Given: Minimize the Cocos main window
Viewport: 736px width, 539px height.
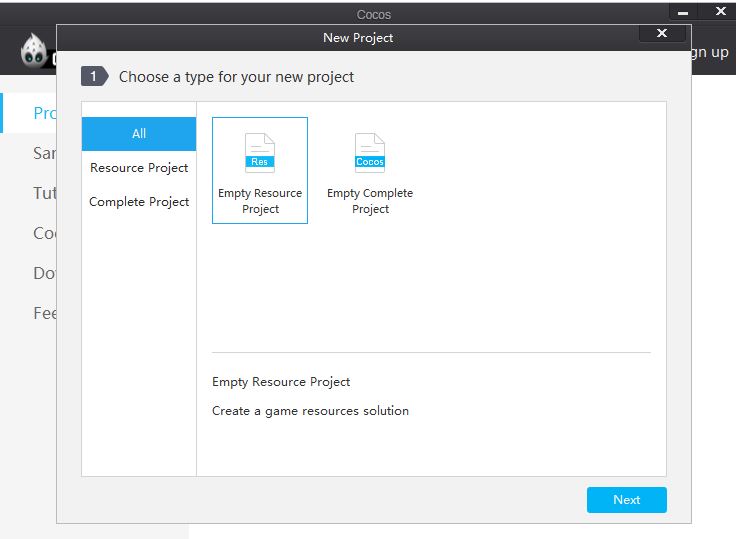Looking at the screenshot, I should (x=683, y=11).
